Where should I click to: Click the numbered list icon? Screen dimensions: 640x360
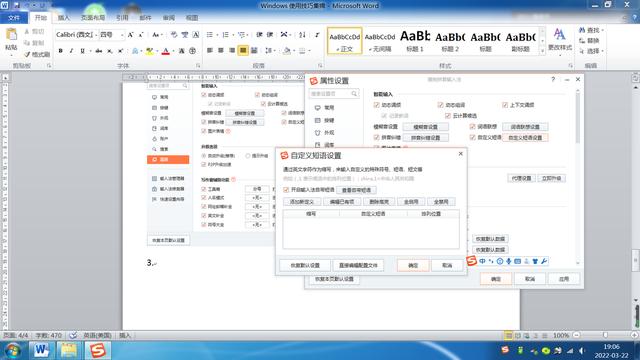tap(225, 35)
